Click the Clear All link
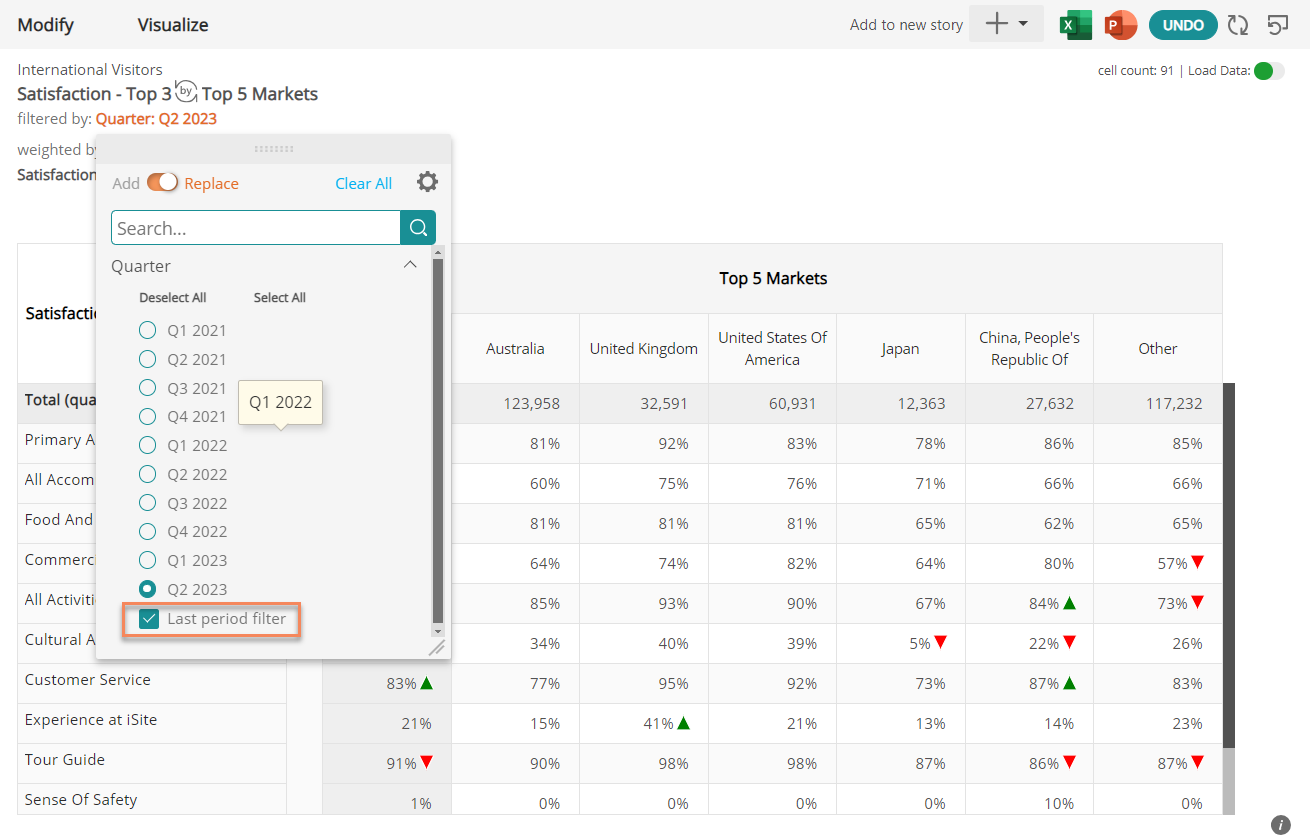This screenshot has height=840, width=1310. [x=364, y=183]
